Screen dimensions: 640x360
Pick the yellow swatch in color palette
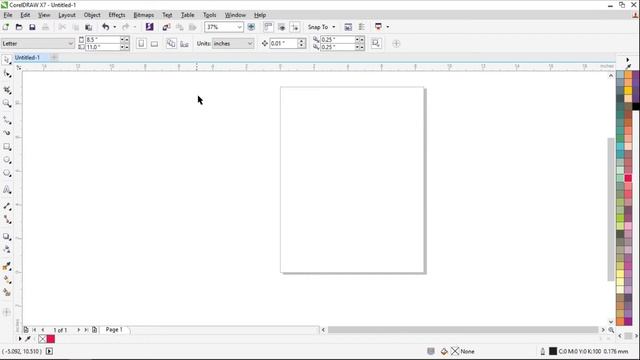point(628,90)
